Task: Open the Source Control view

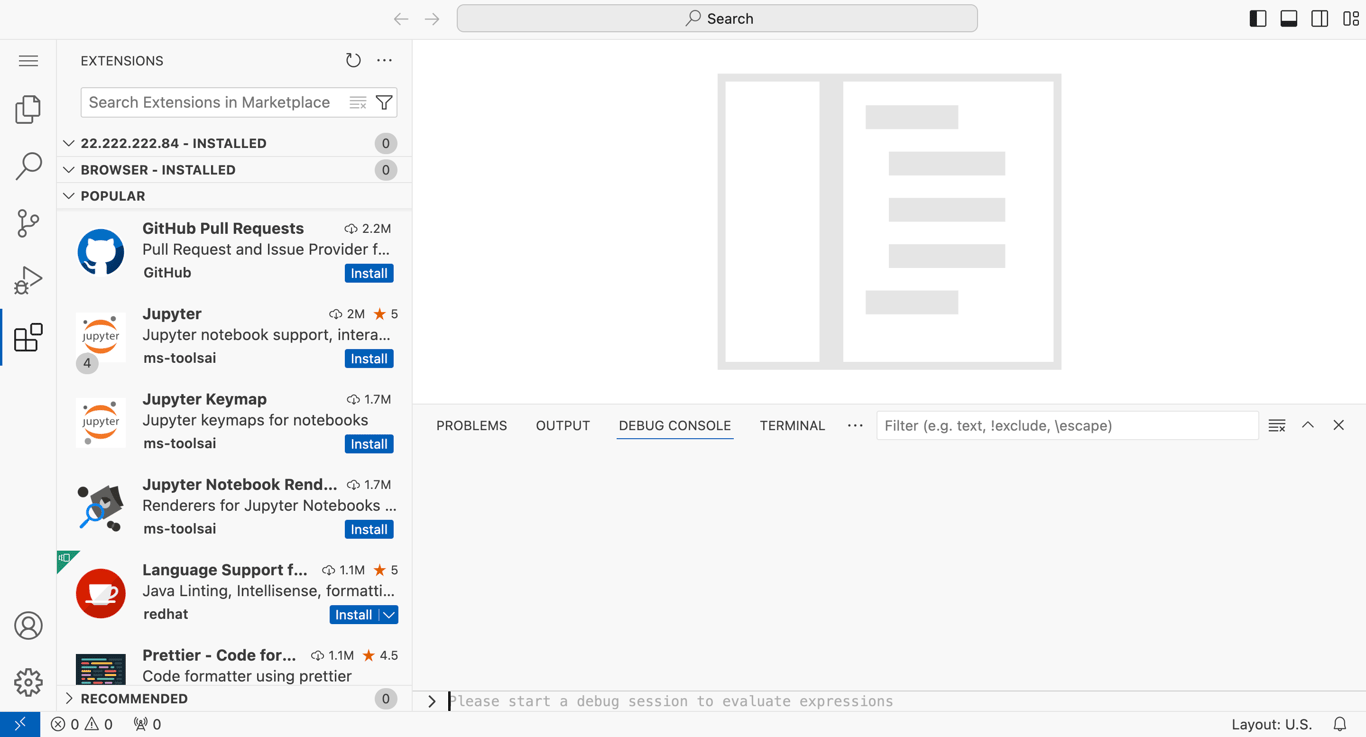Action: [x=27, y=223]
